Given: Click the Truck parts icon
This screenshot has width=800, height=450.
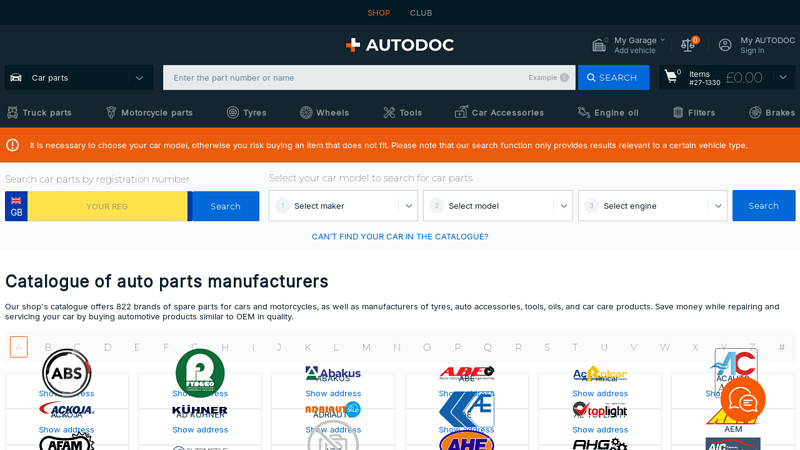Looking at the screenshot, I should (12, 112).
